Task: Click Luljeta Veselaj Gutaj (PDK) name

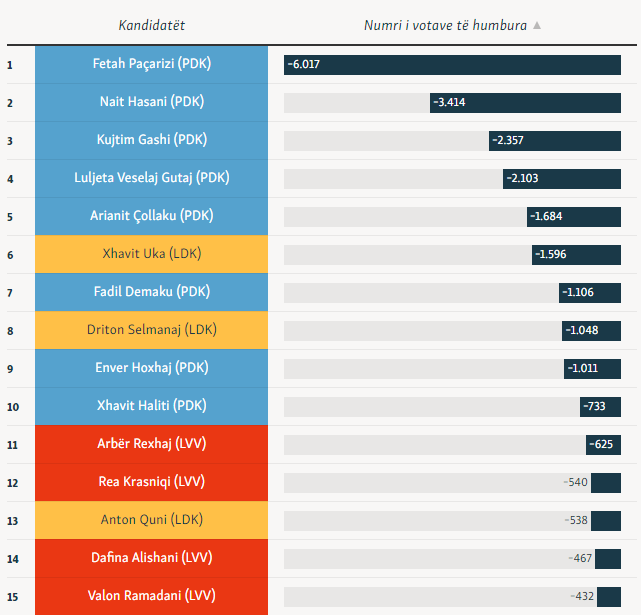Action: (x=151, y=178)
